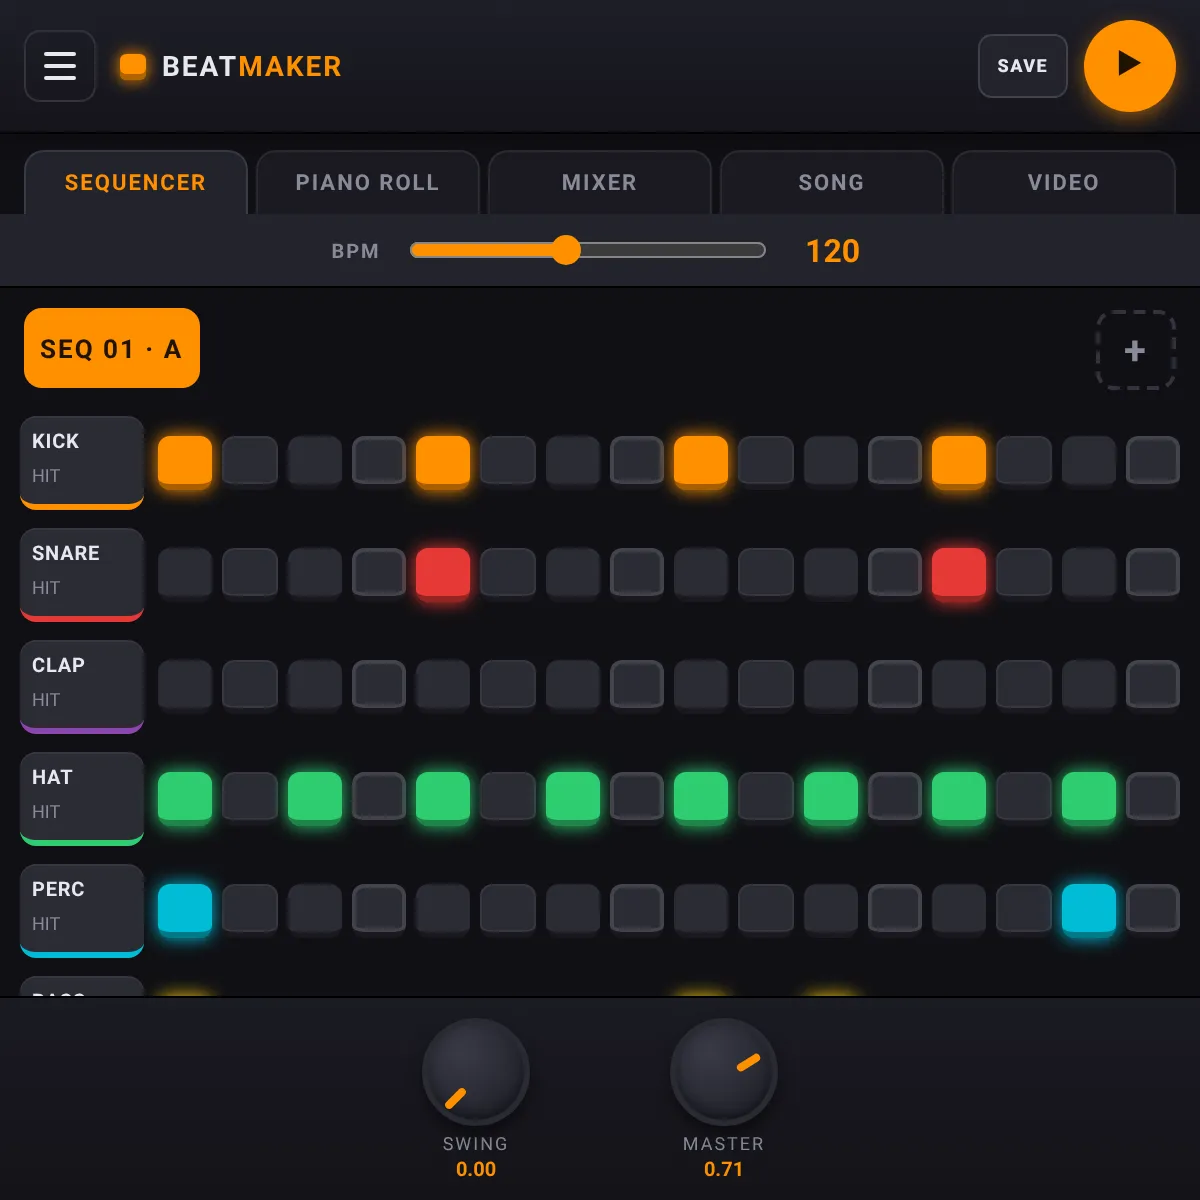Image resolution: width=1200 pixels, height=1200 pixels.
Task: Select the CLAP track label
Action: [x=82, y=686]
